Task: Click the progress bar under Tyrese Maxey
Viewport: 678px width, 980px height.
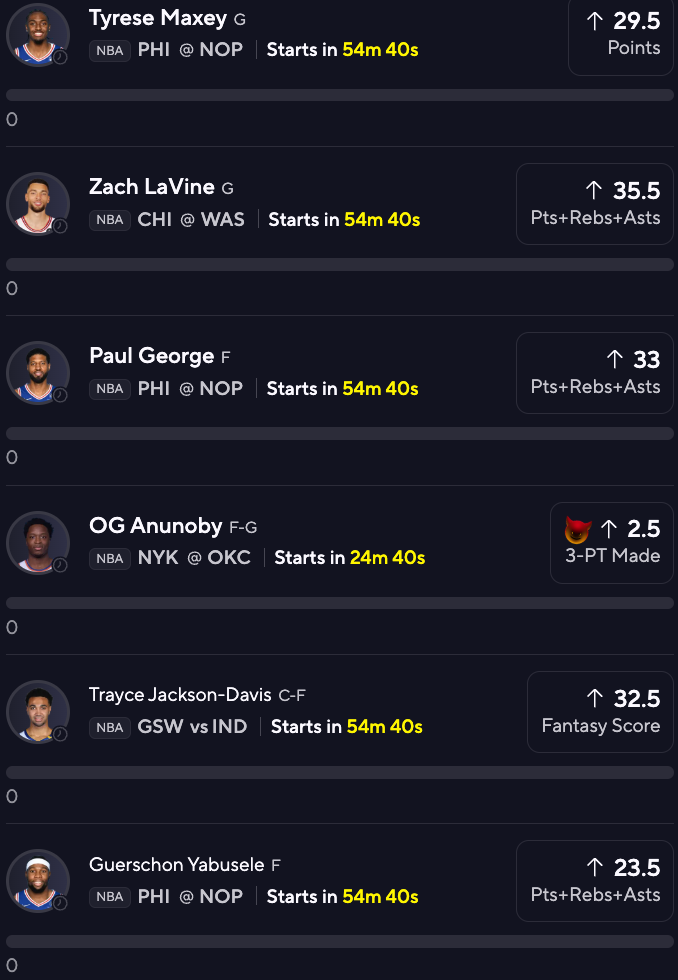Action: (x=340, y=95)
